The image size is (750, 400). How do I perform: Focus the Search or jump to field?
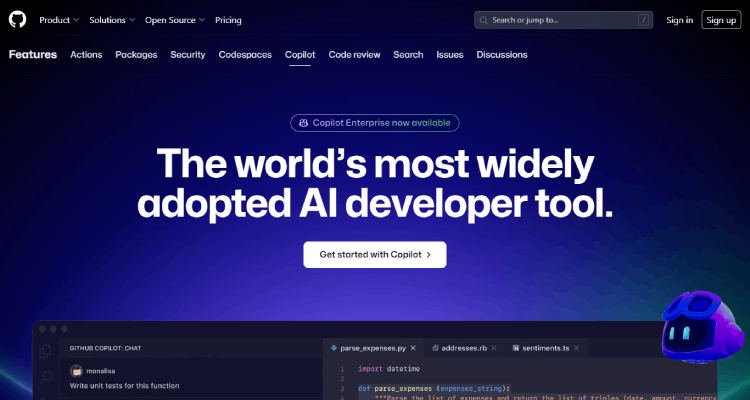[x=563, y=20]
